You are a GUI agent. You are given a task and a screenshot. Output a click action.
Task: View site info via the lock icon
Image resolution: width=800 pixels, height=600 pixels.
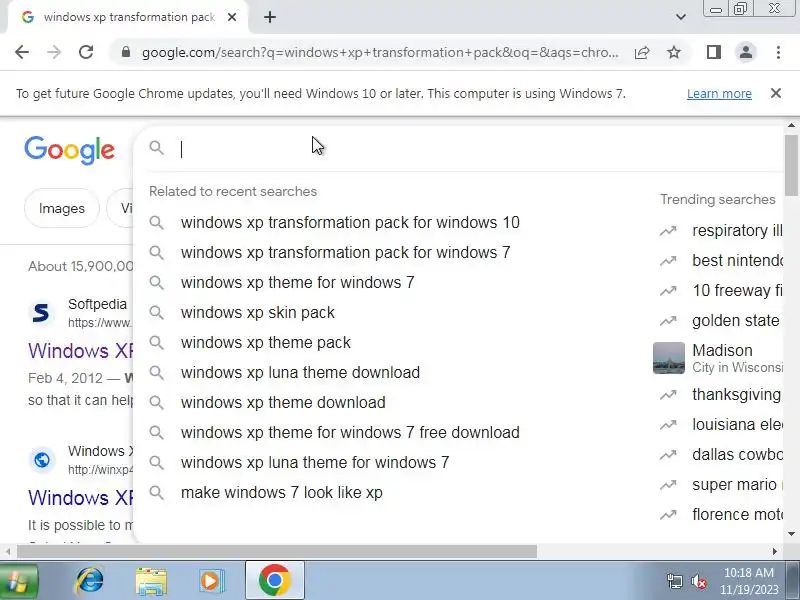click(126, 52)
